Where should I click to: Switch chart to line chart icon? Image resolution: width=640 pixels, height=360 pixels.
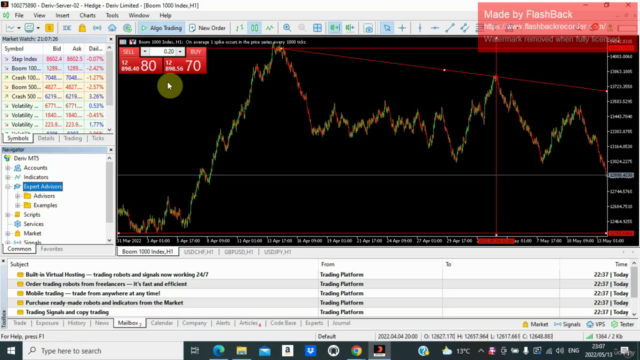[x=269, y=28]
